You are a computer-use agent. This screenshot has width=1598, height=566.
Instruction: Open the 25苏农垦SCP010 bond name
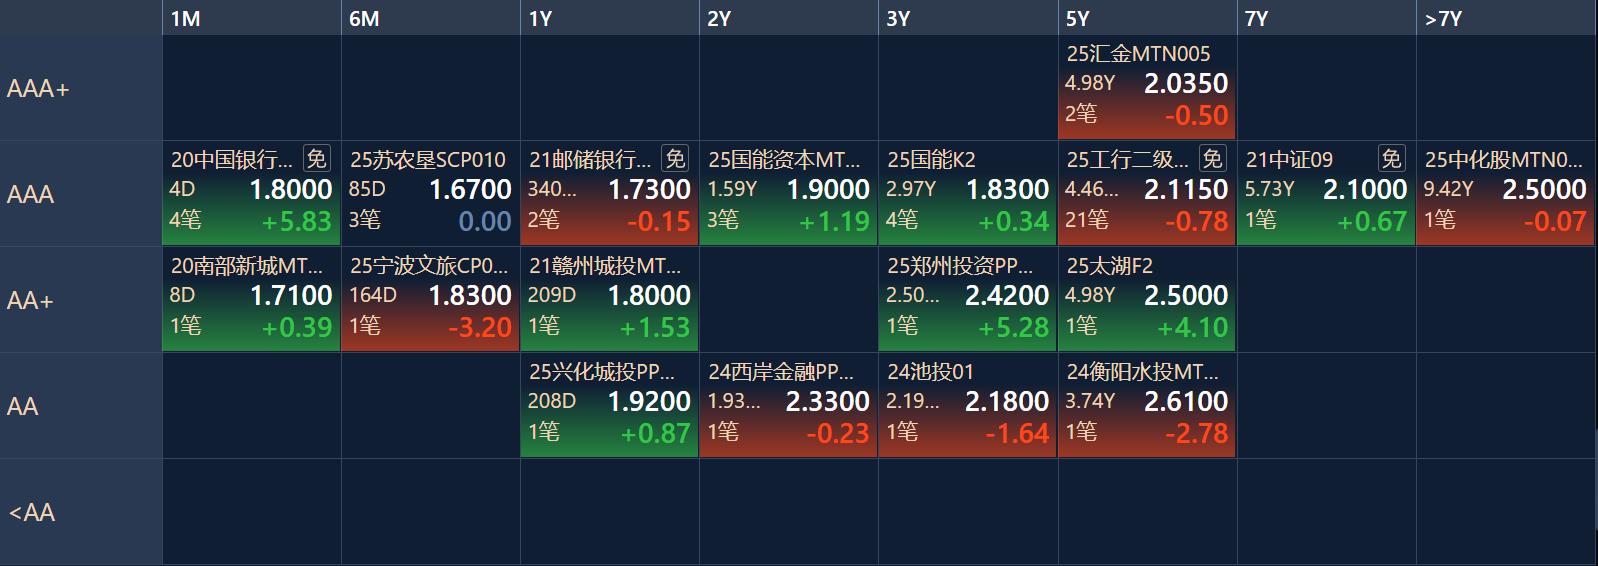pos(428,160)
